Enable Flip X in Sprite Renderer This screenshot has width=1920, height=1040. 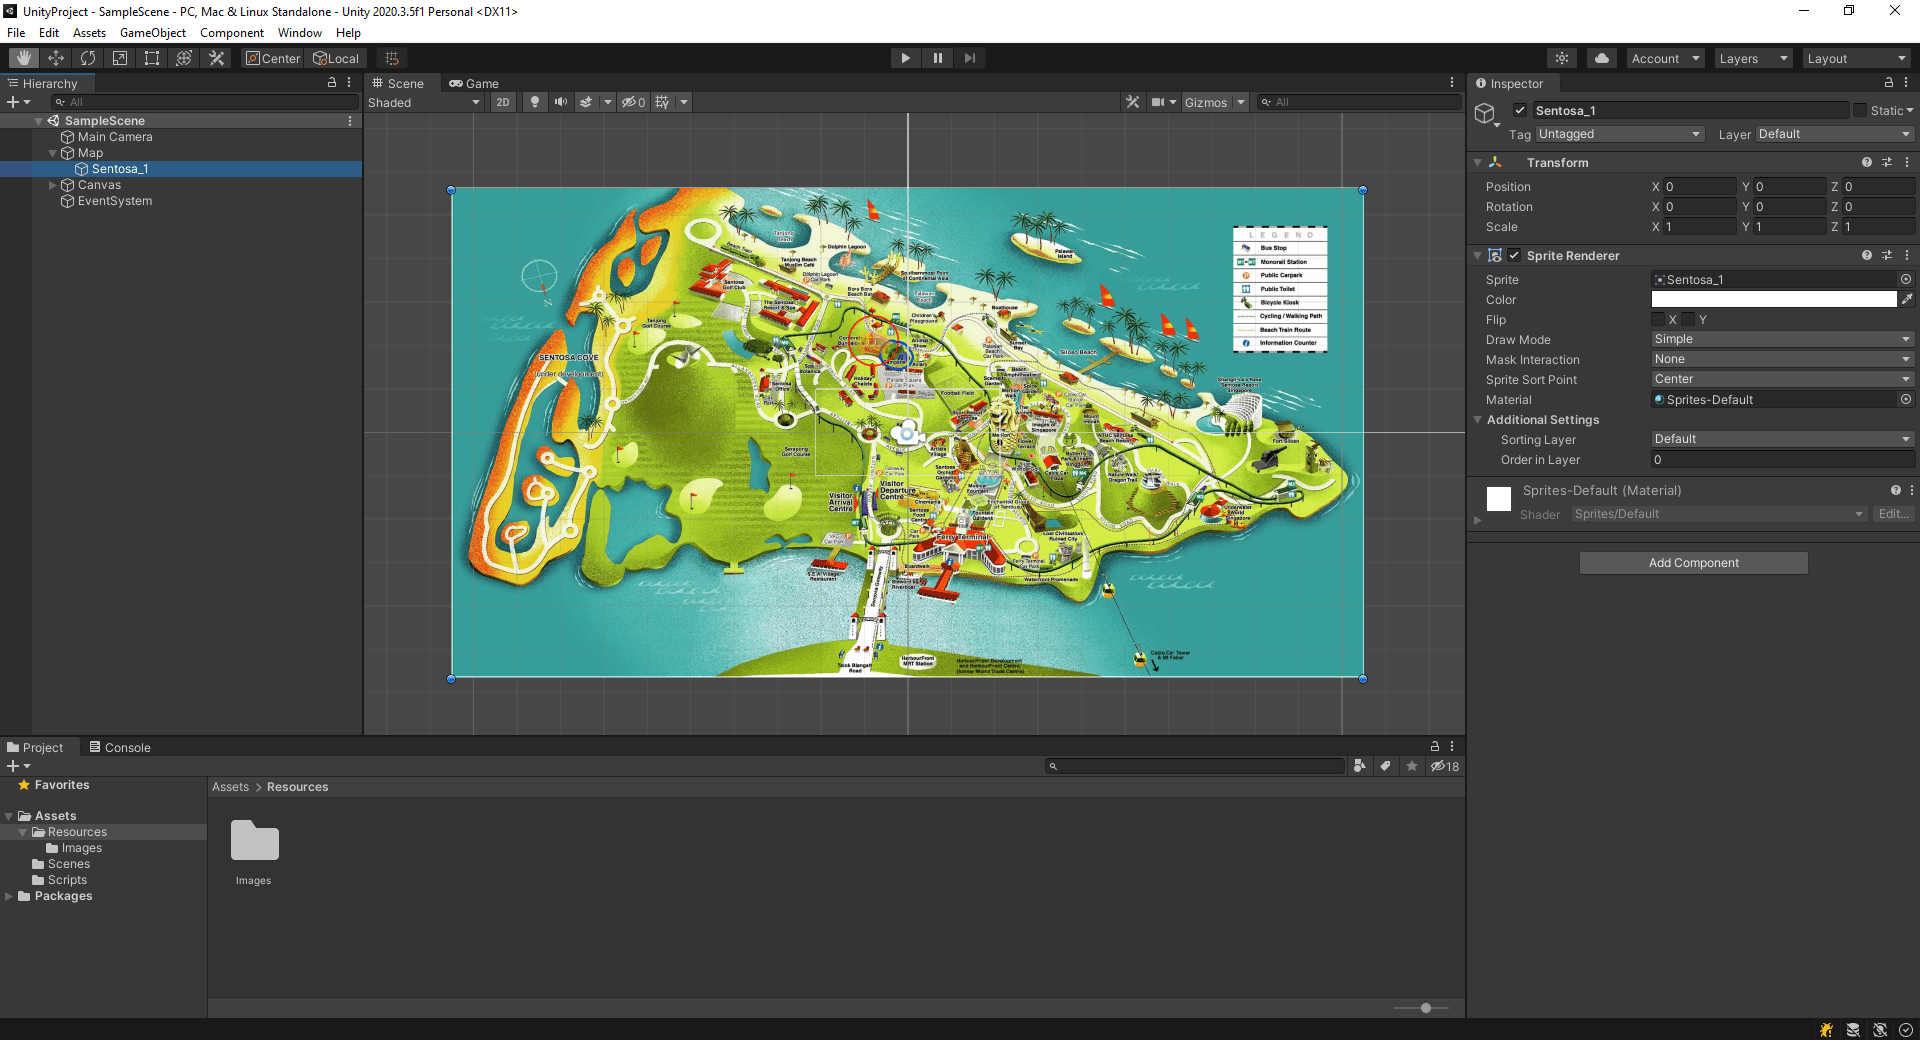(1659, 319)
